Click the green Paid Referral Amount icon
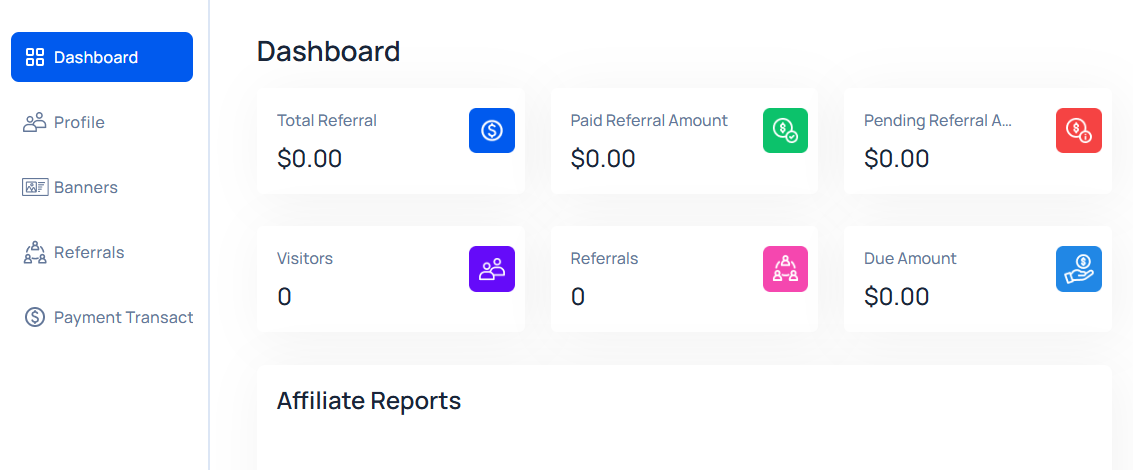This screenshot has width=1133, height=470. [x=785, y=131]
